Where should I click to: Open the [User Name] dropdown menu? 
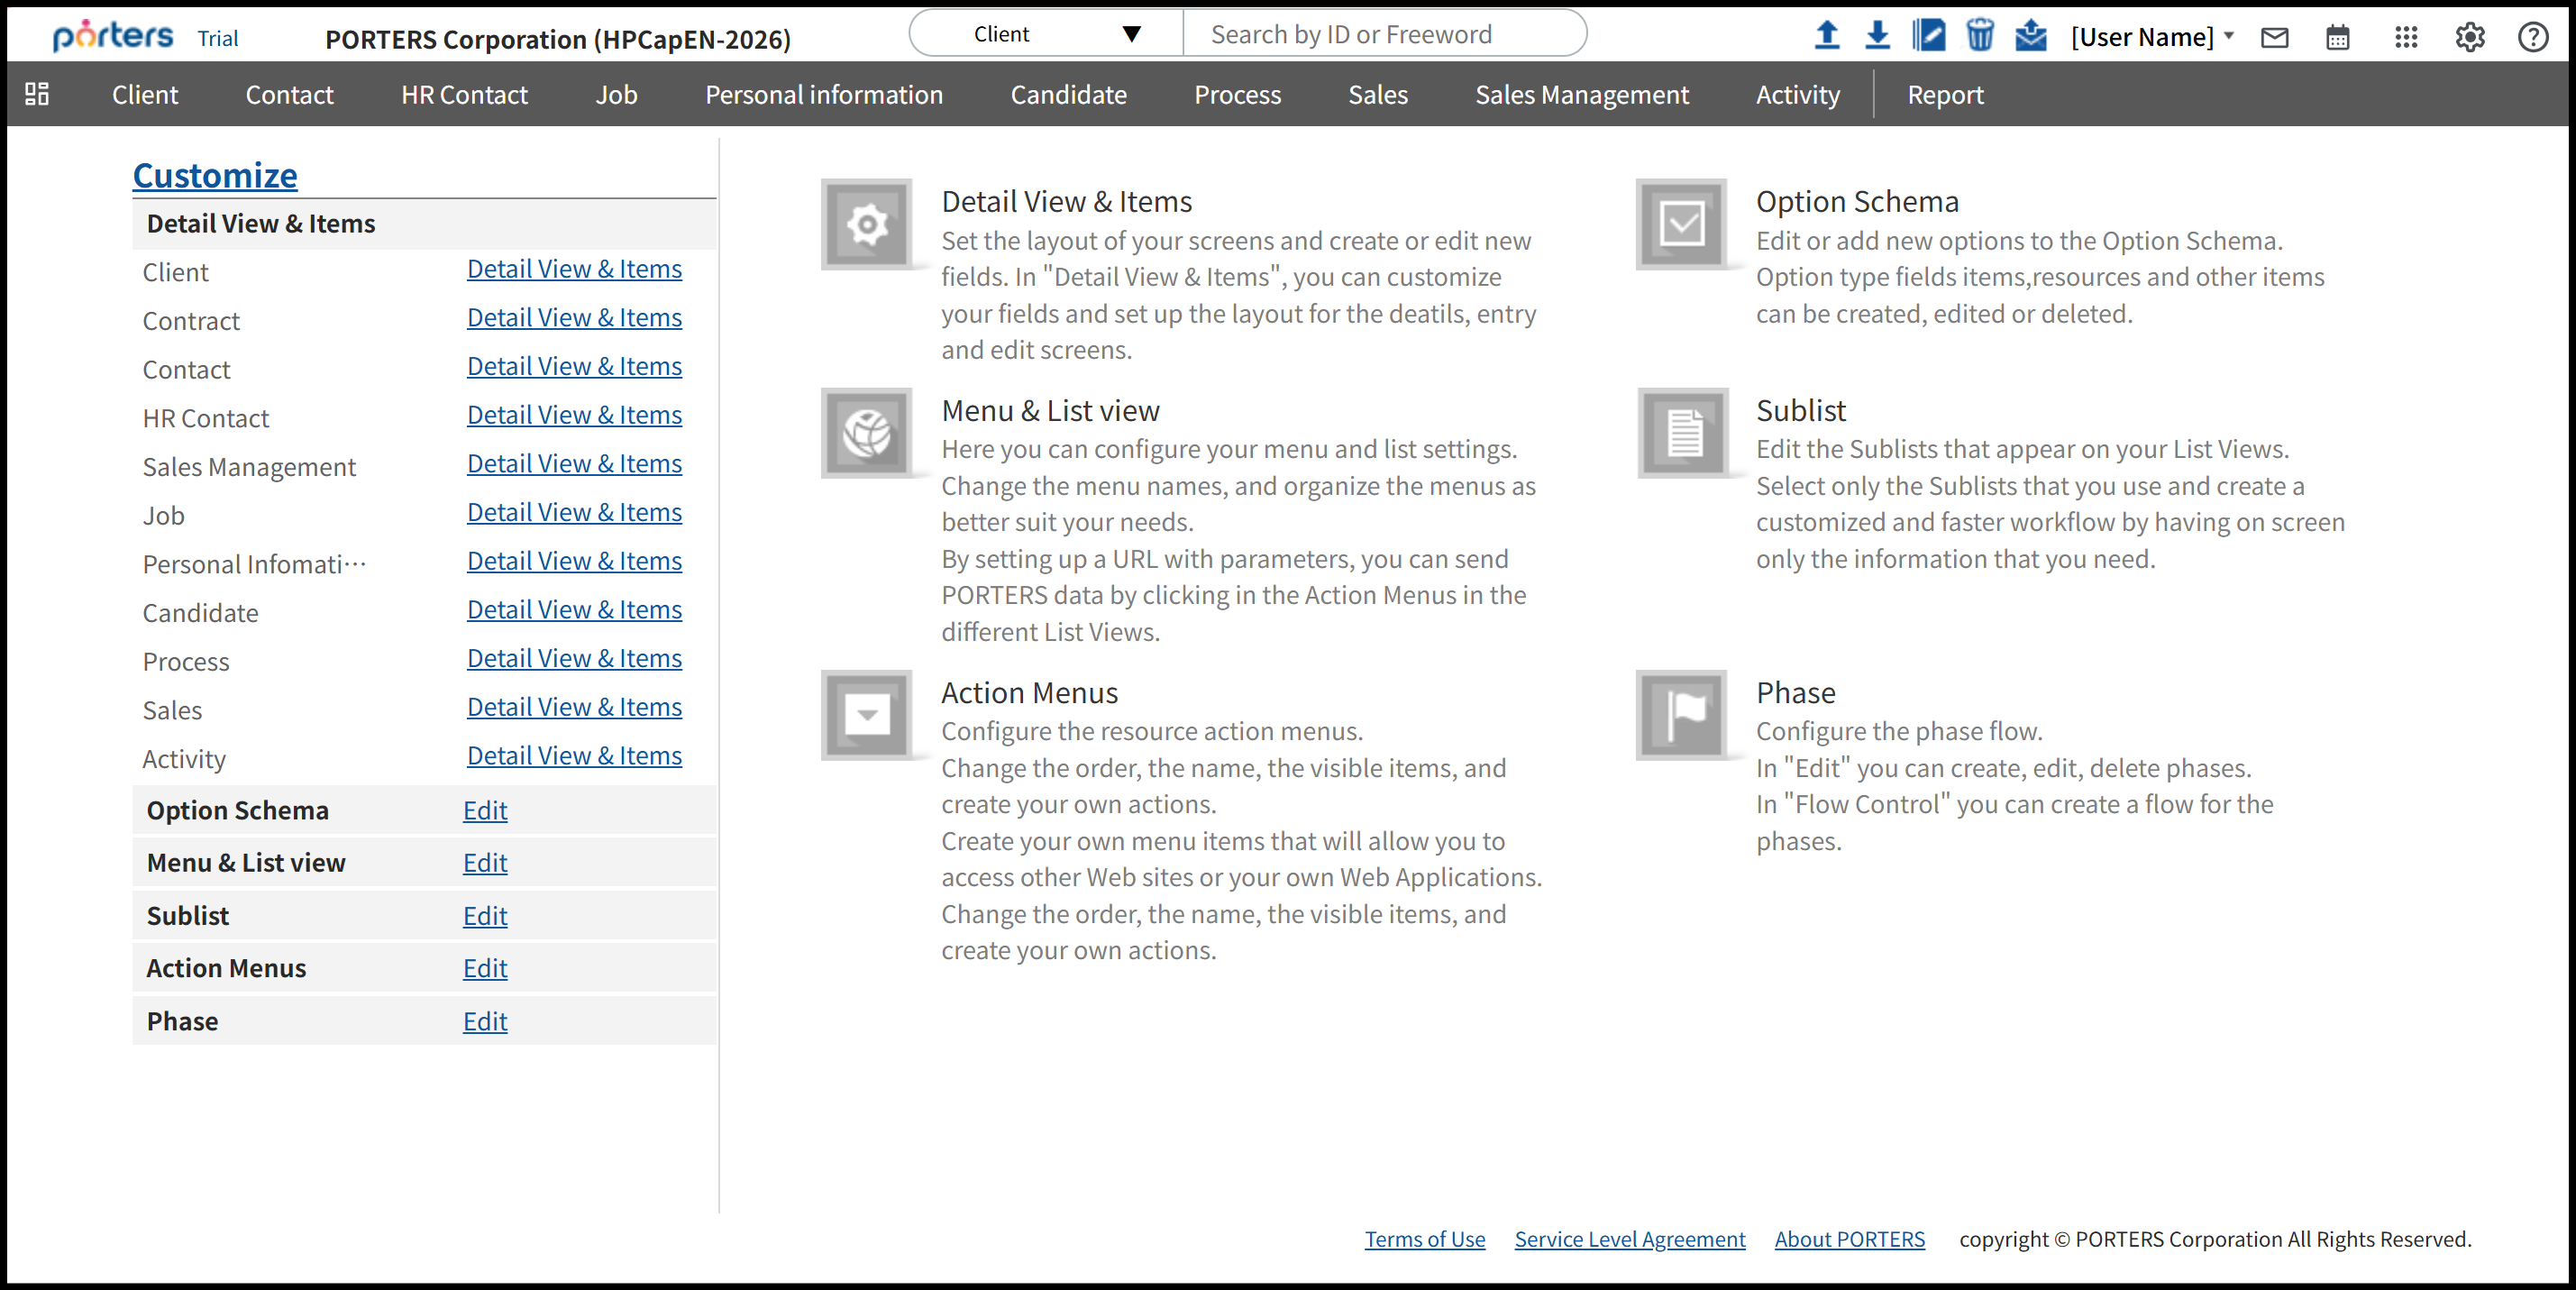(2151, 37)
